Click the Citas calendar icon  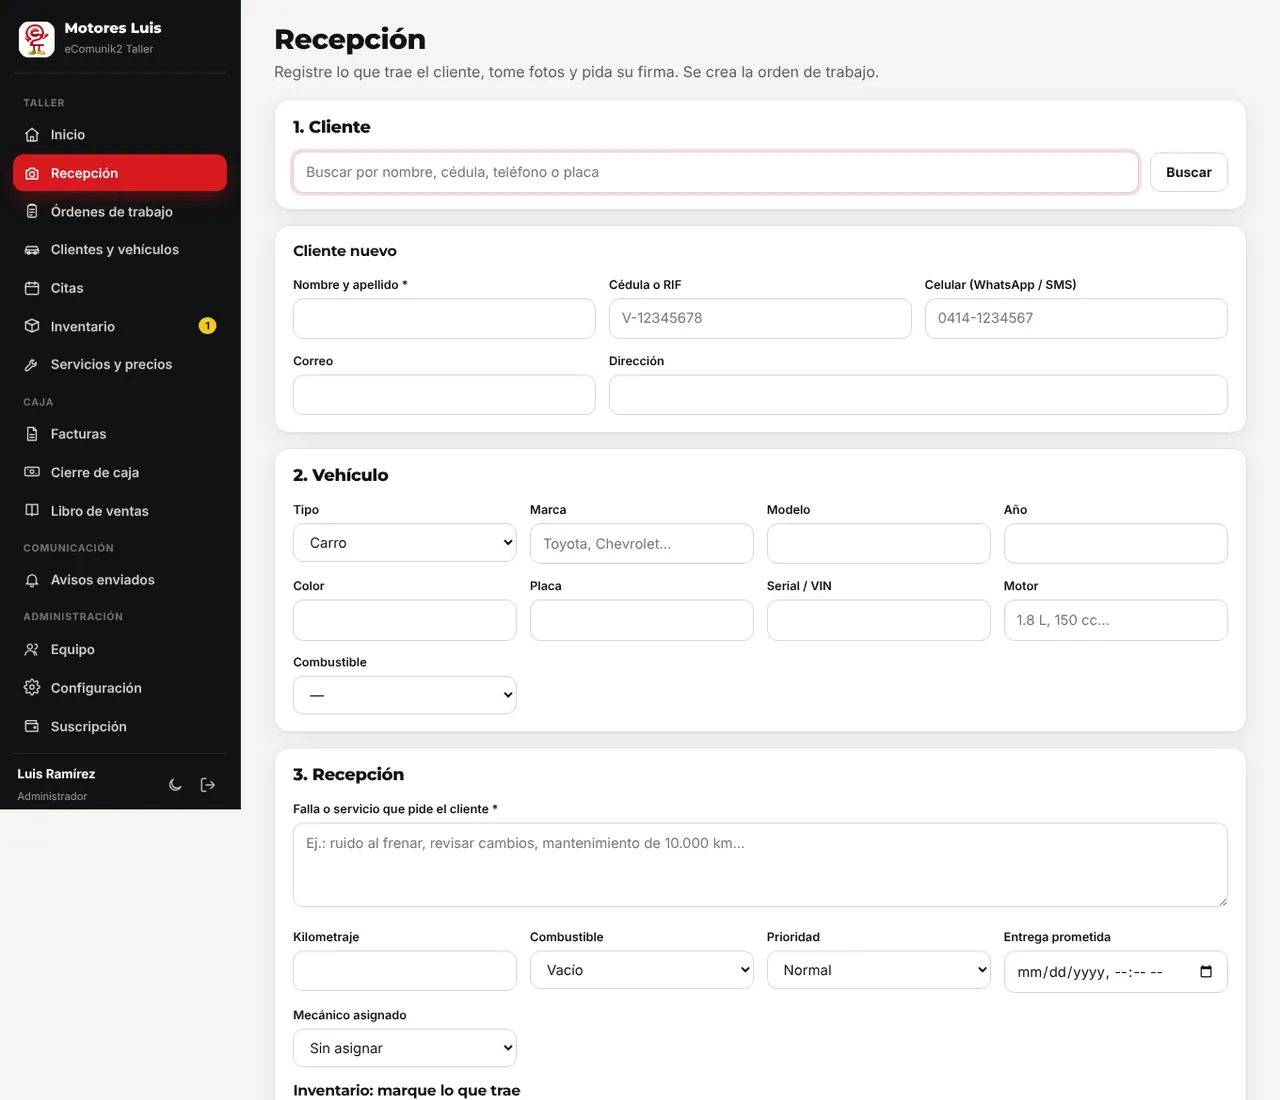(x=32, y=288)
